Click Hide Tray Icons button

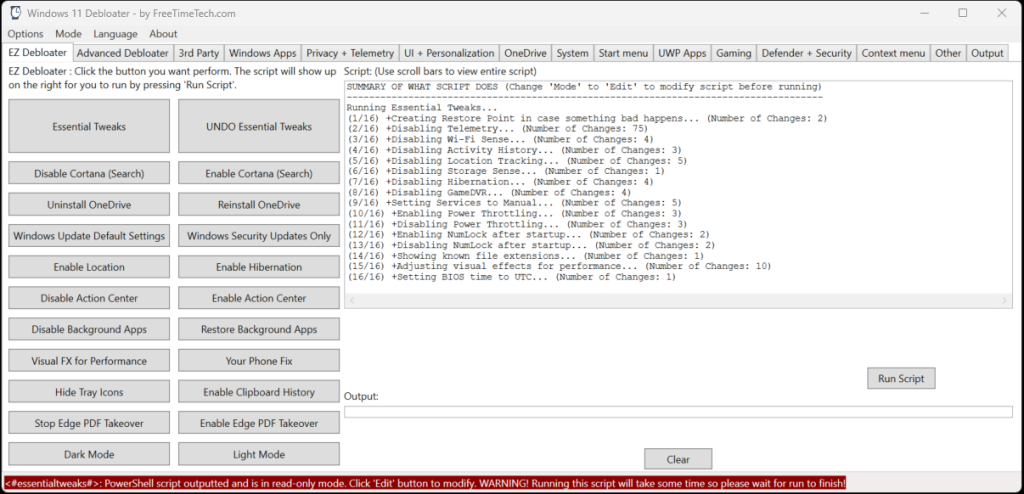pyautogui.click(x=89, y=392)
